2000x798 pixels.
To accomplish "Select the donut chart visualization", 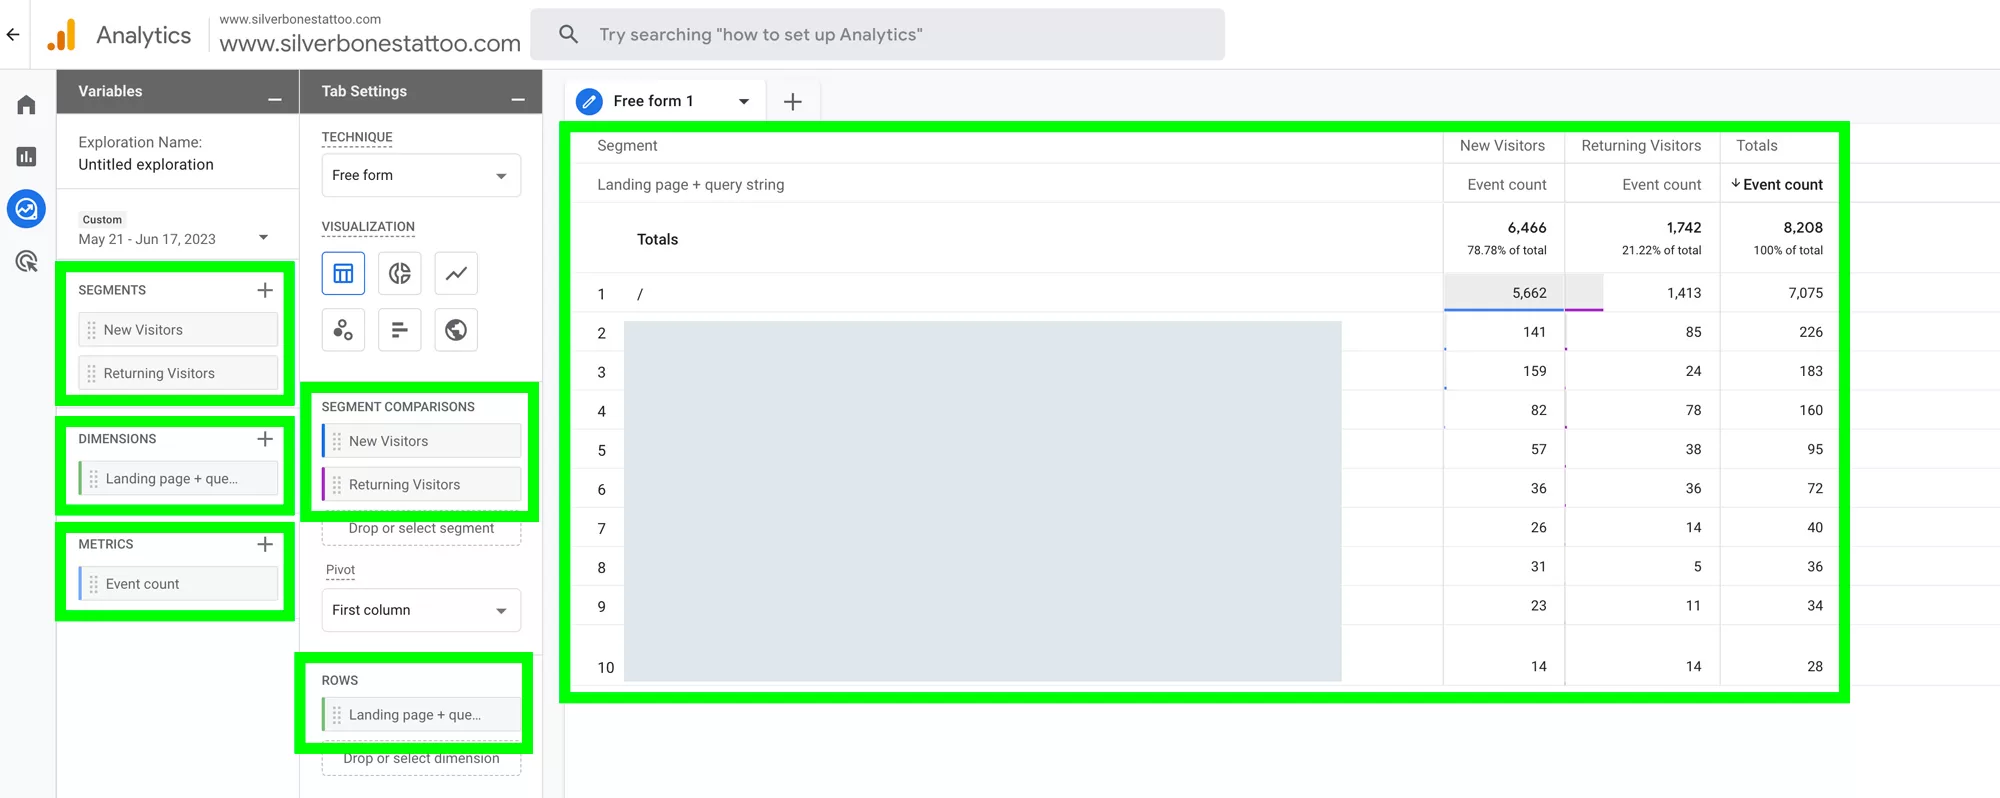I will click(400, 273).
